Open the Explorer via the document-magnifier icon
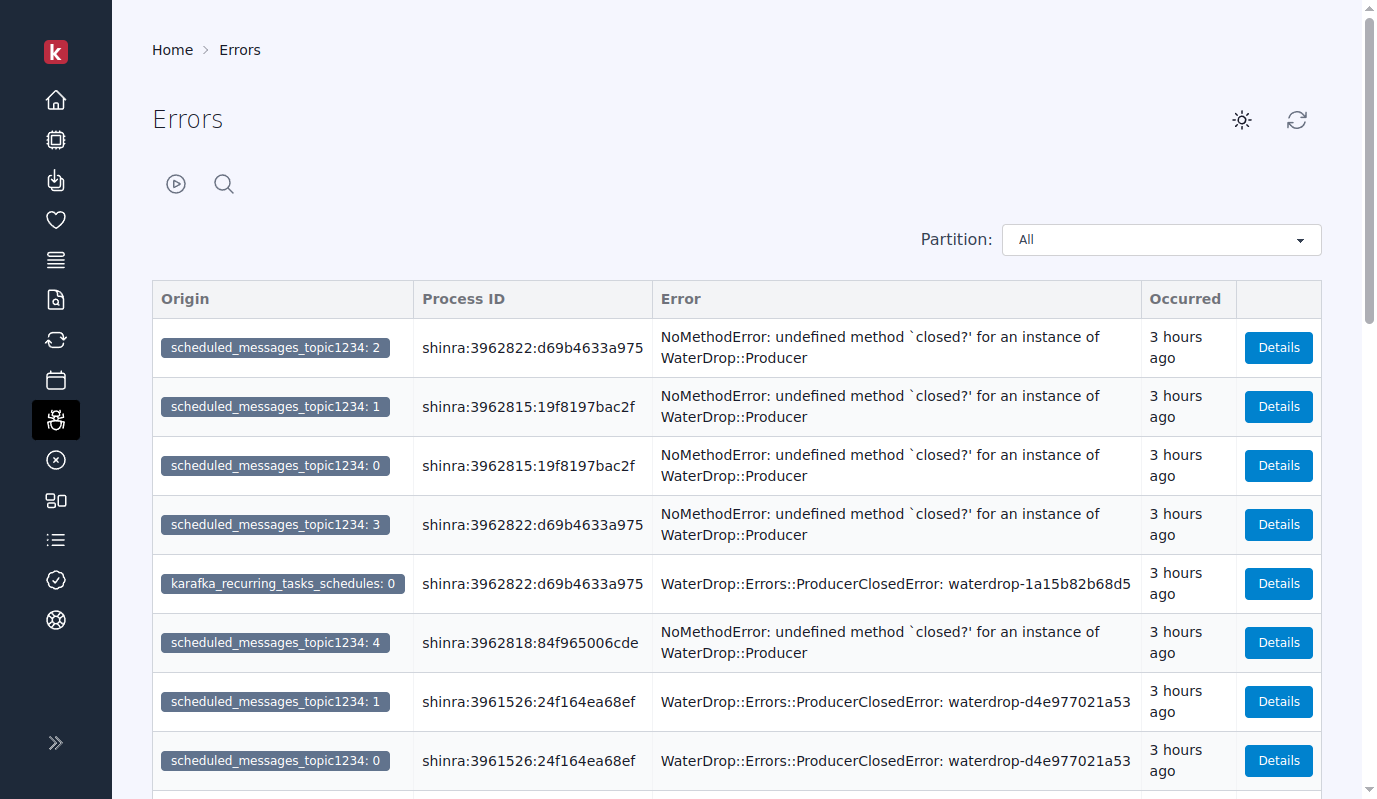 click(x=56, y=299)
